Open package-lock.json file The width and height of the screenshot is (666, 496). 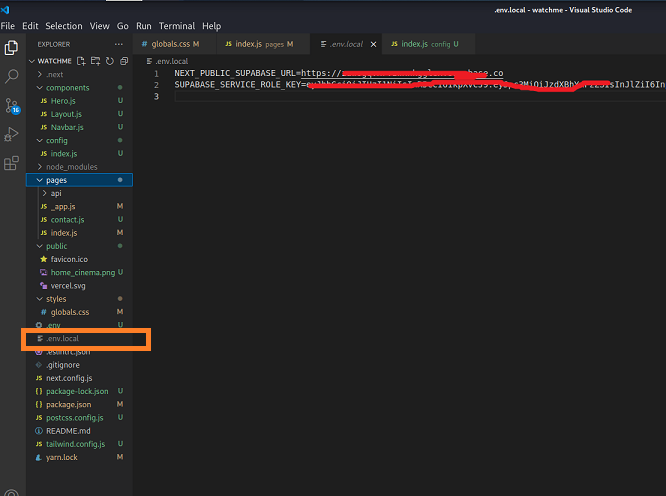click(x=77, y=391)
